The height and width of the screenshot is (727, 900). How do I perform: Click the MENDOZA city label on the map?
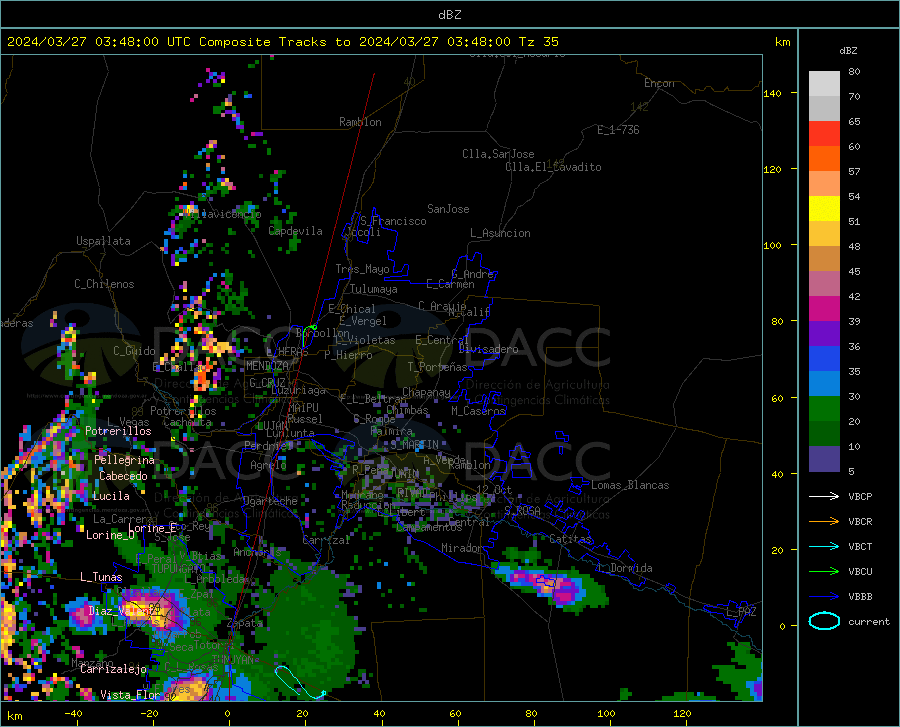pos(267,365)
